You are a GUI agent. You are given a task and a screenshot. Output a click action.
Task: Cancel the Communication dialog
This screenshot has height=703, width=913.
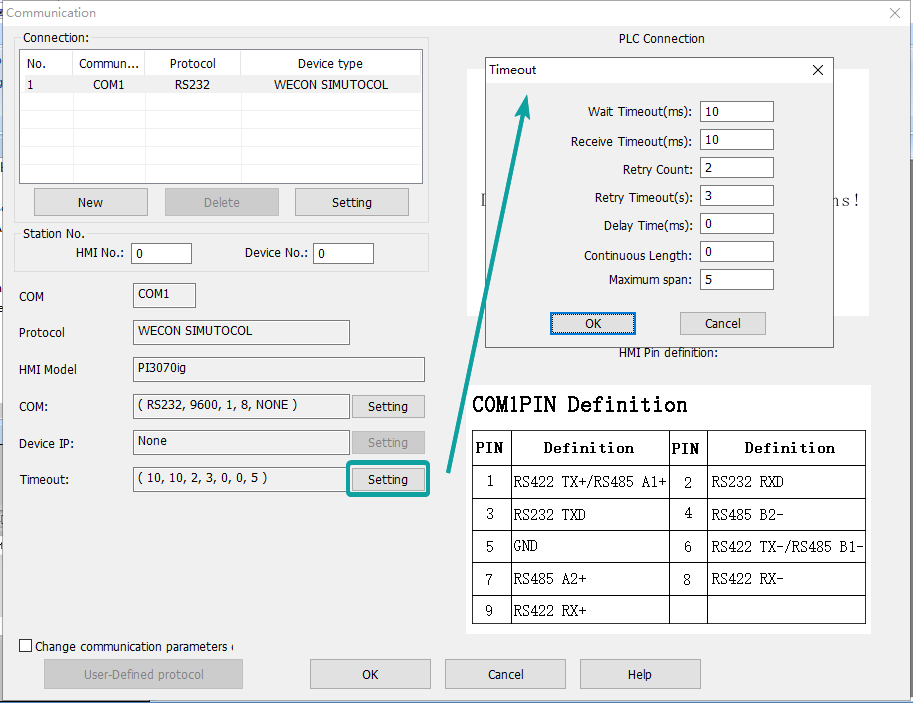(x=505, y=673)
